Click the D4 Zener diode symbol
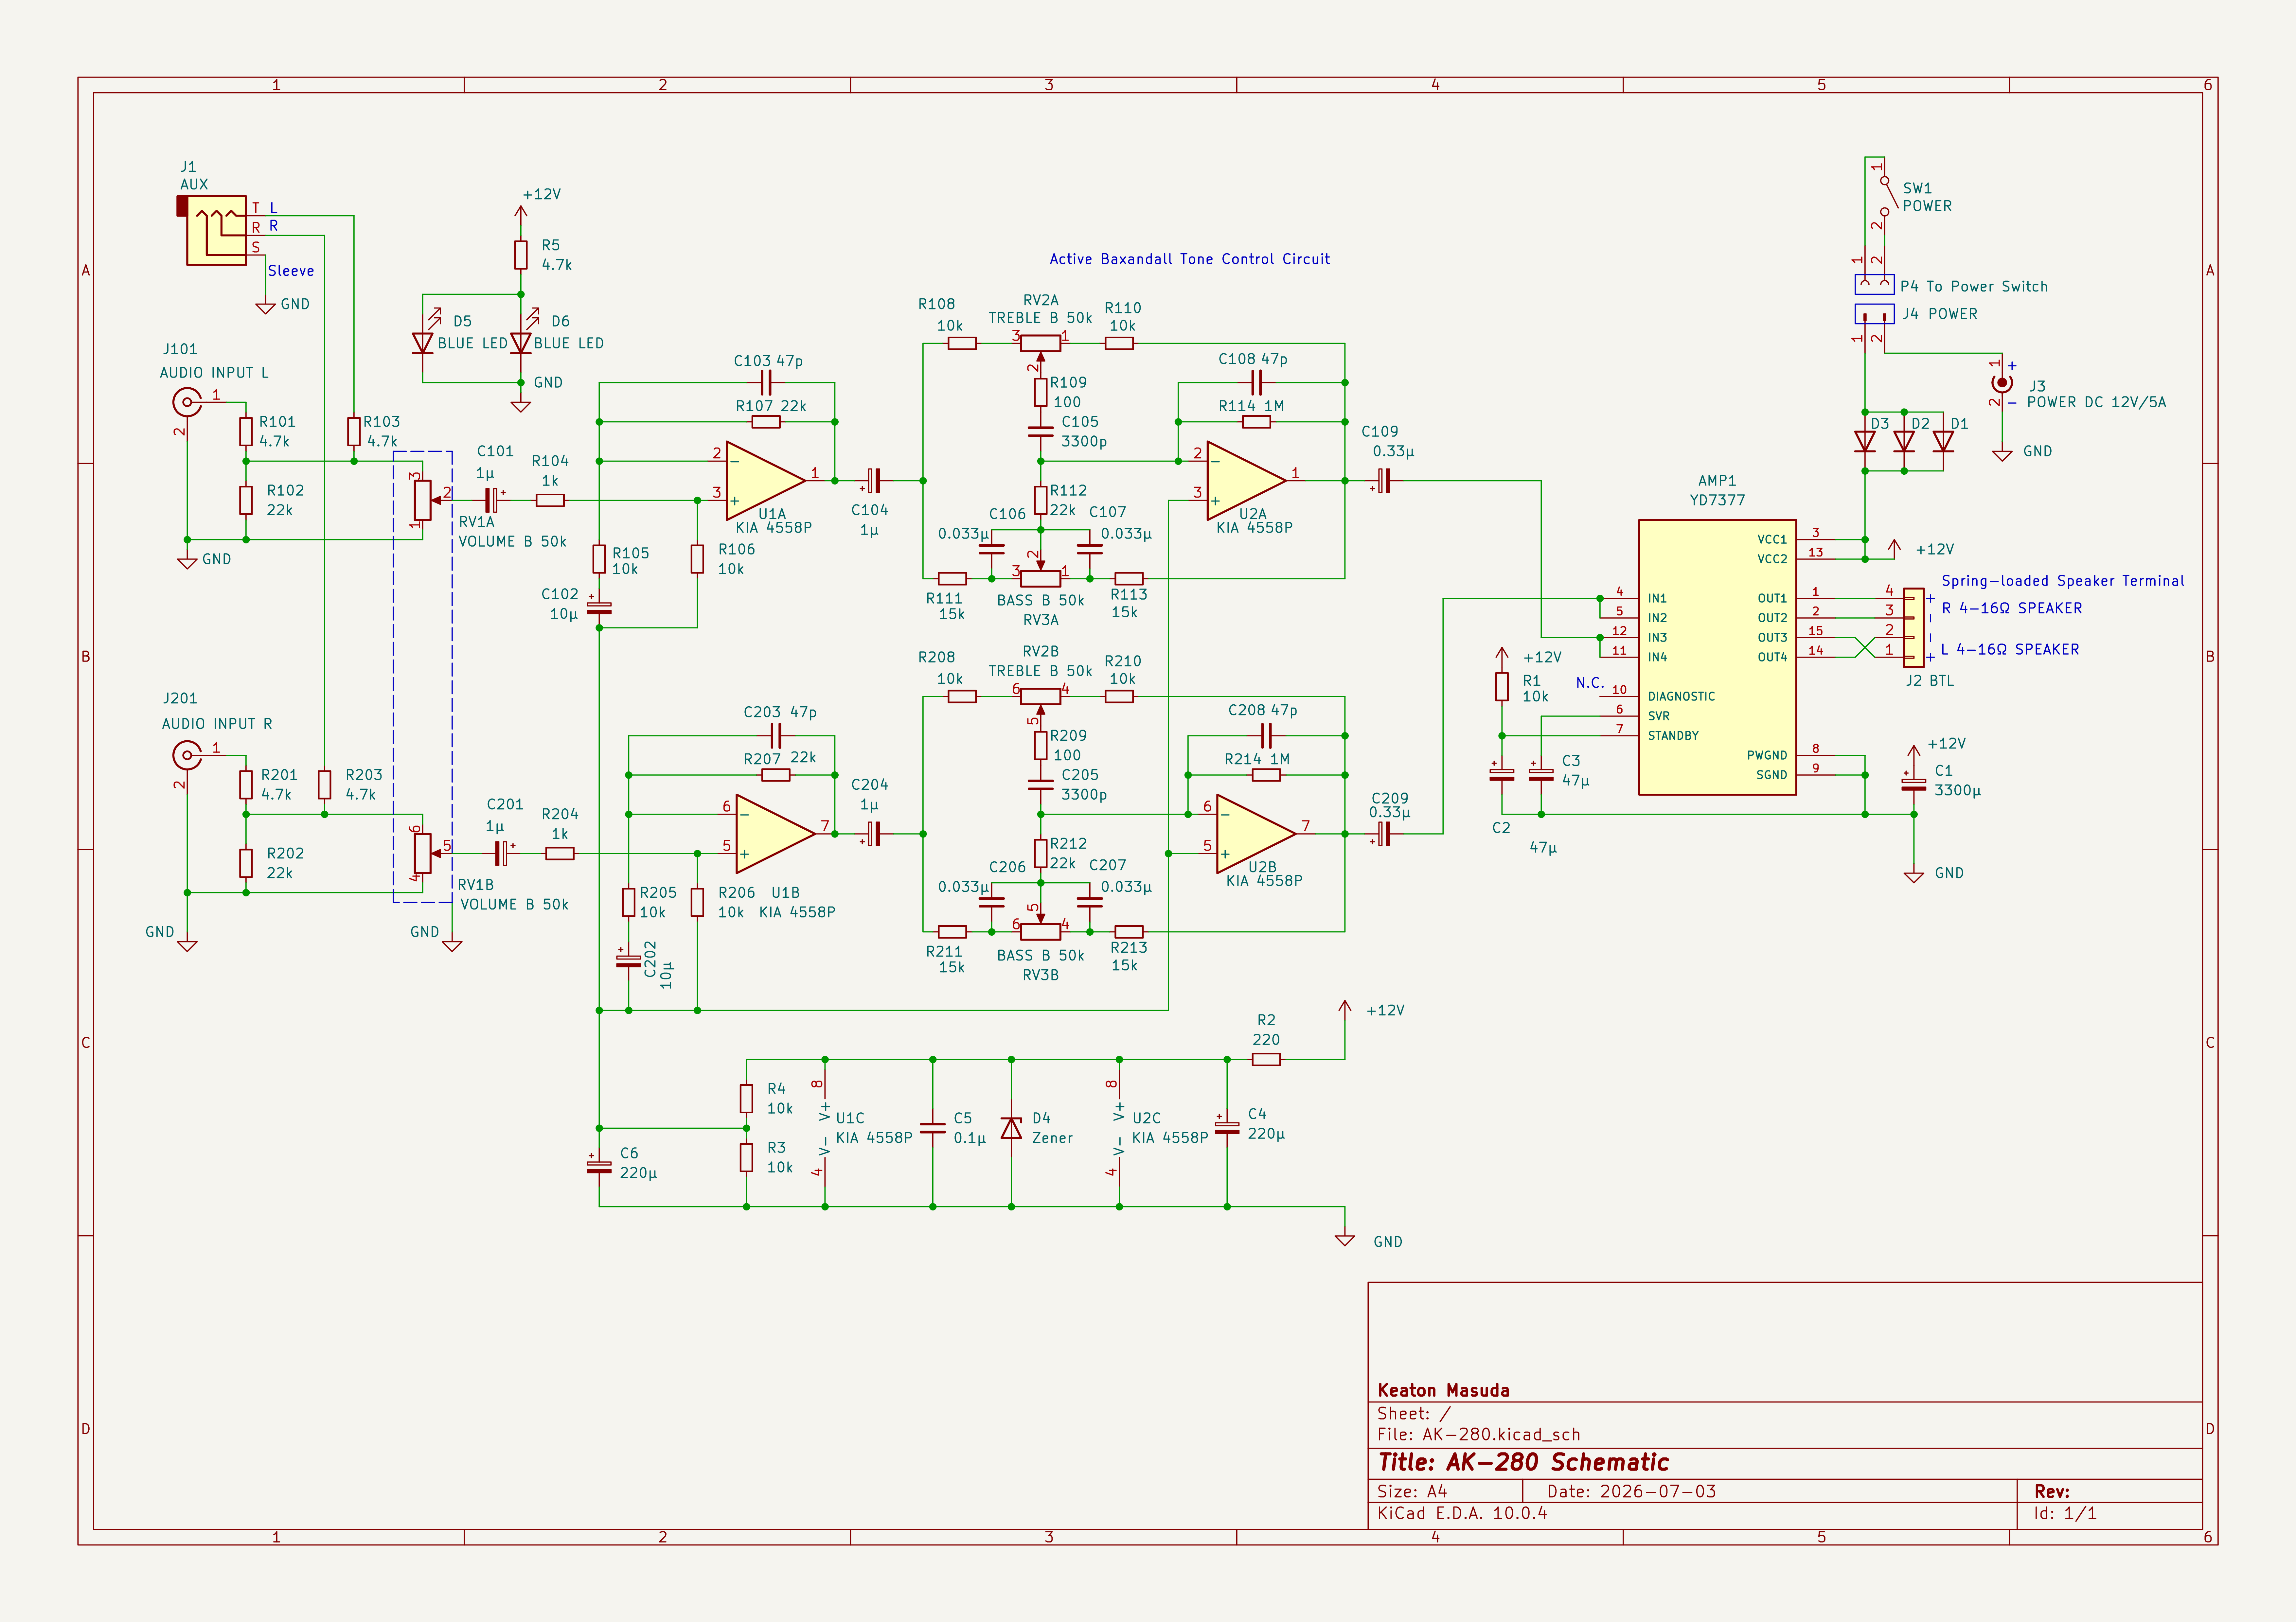The image size is (2296, 1622). 1011,1128
